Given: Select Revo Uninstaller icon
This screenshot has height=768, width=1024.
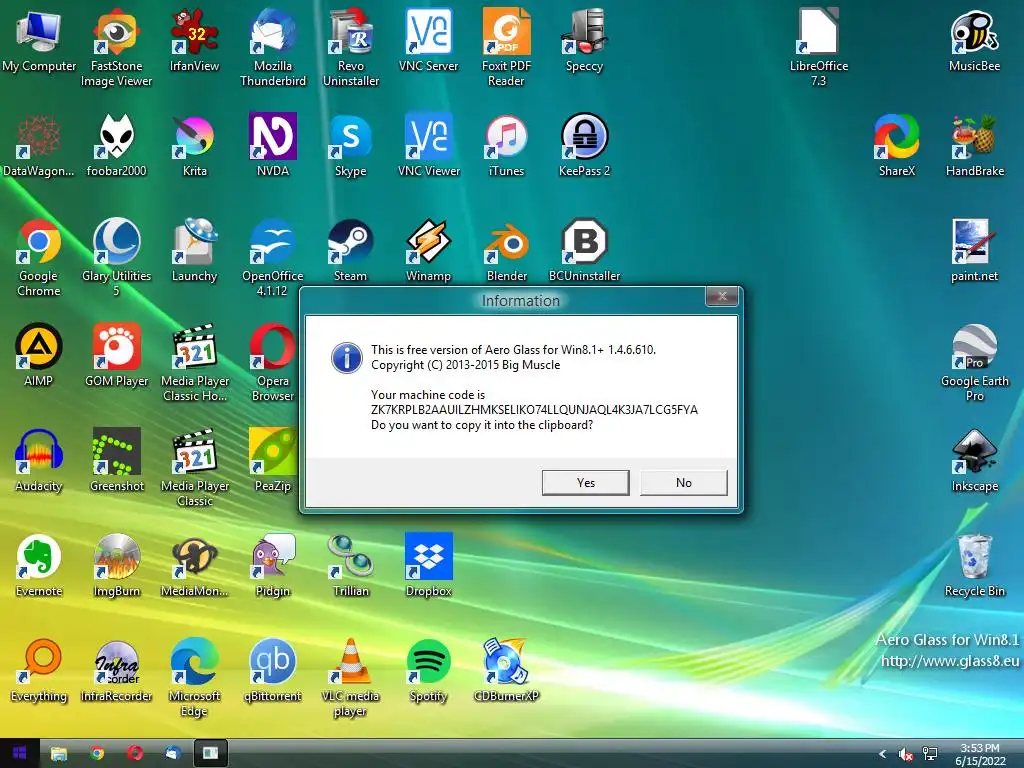Looking at the screenshot, I should (x=351, y=47).
